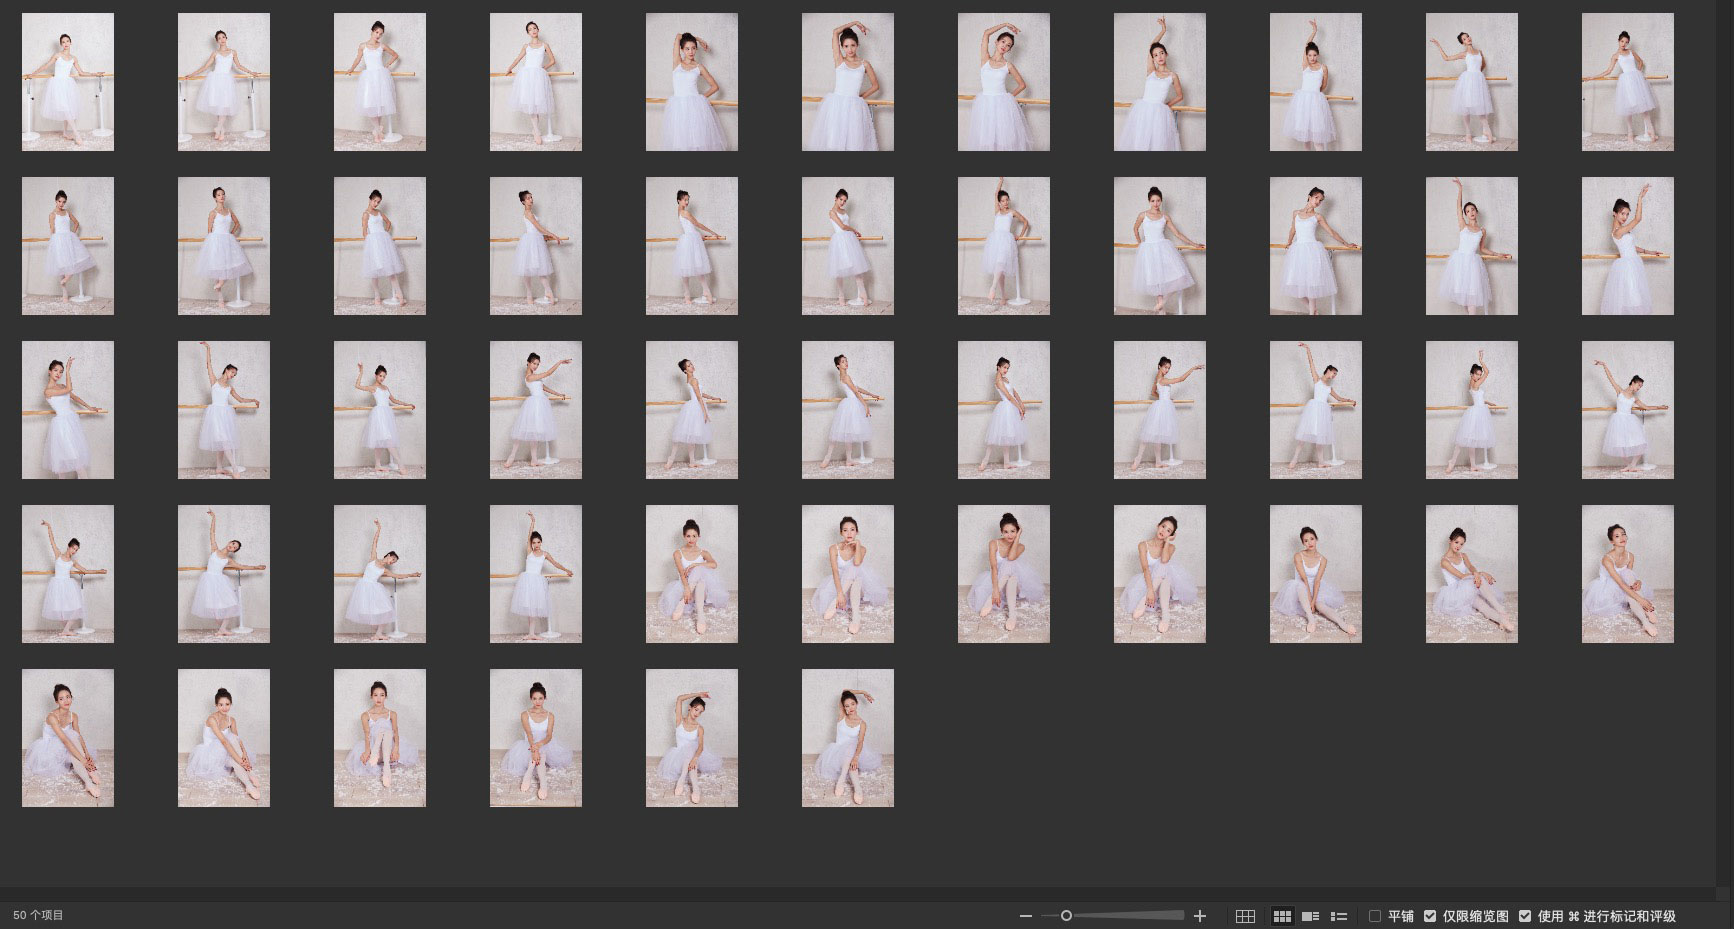Screen dimensions: 1734x929
Task: Select the last thumbnail in the third row
Action: (x=1627, y=410)
